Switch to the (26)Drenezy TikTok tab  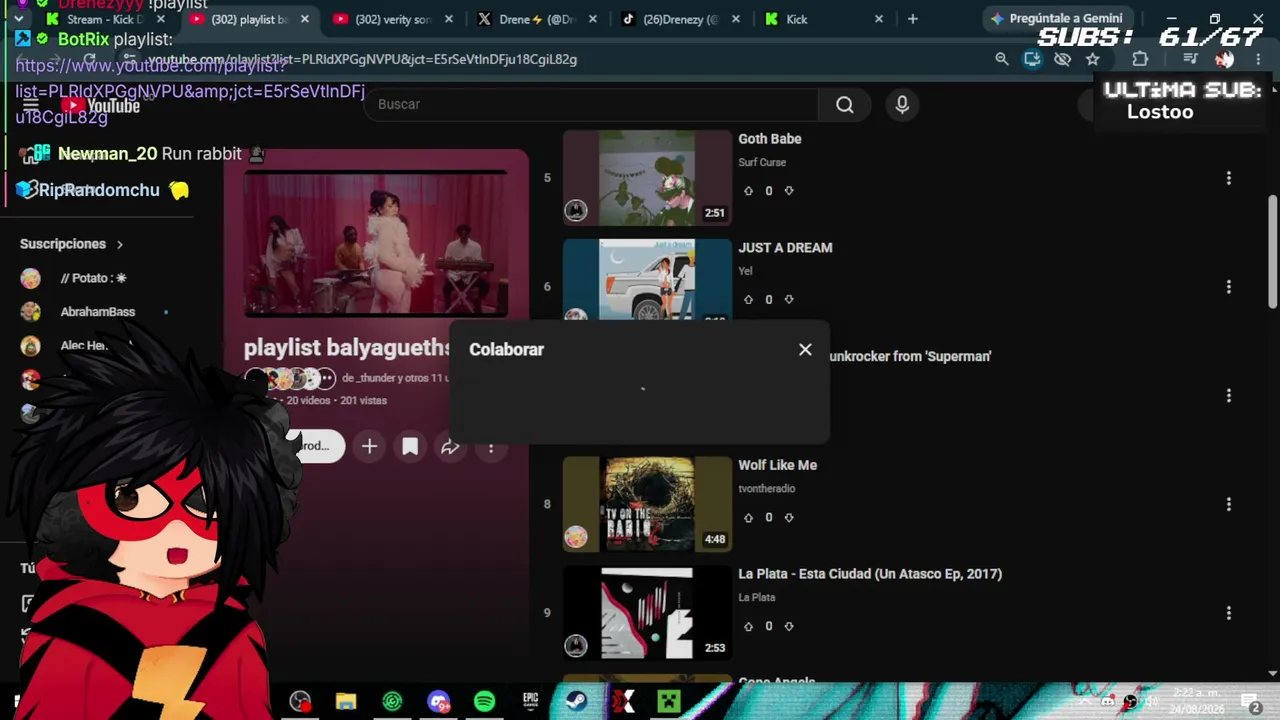[x=681, y=19]
